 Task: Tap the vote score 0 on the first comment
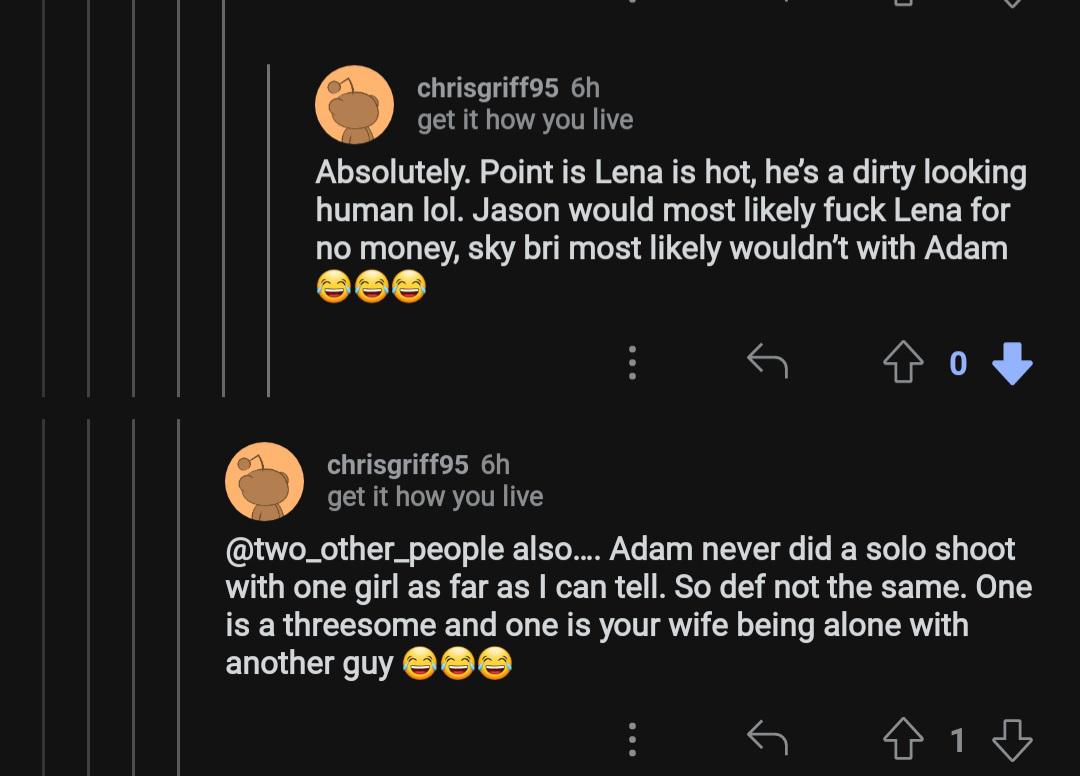coord(957,364)
